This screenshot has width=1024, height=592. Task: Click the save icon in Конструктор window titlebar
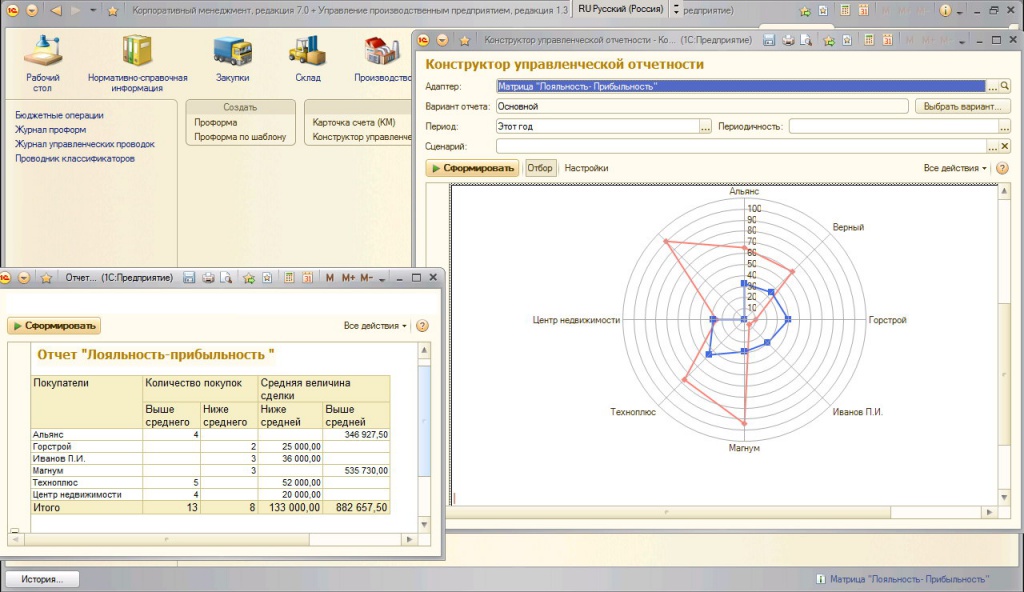pos(769,41)
